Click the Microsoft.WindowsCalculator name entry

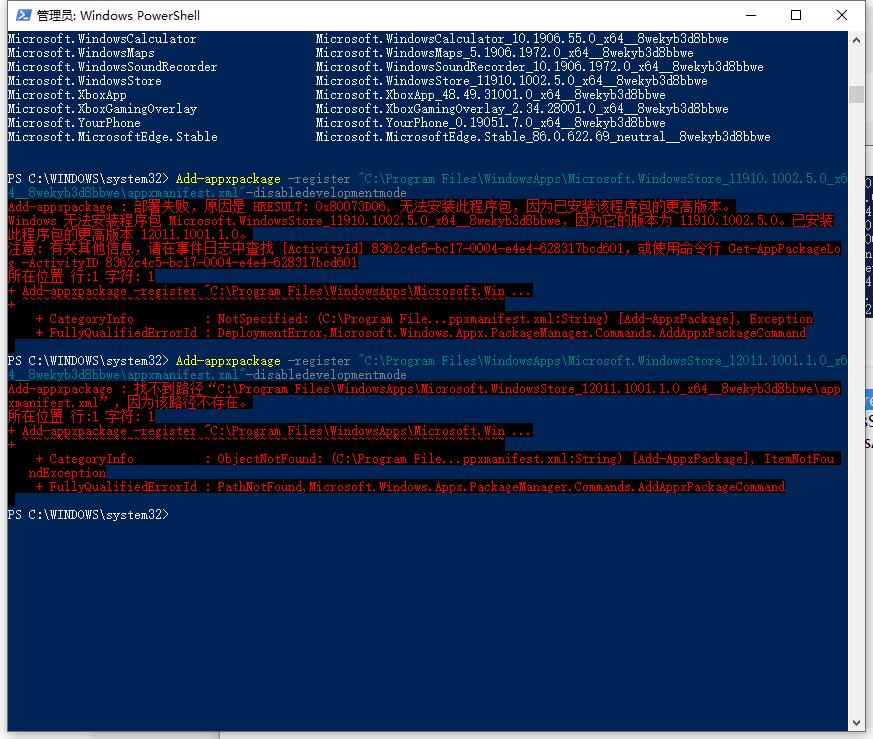102,38
